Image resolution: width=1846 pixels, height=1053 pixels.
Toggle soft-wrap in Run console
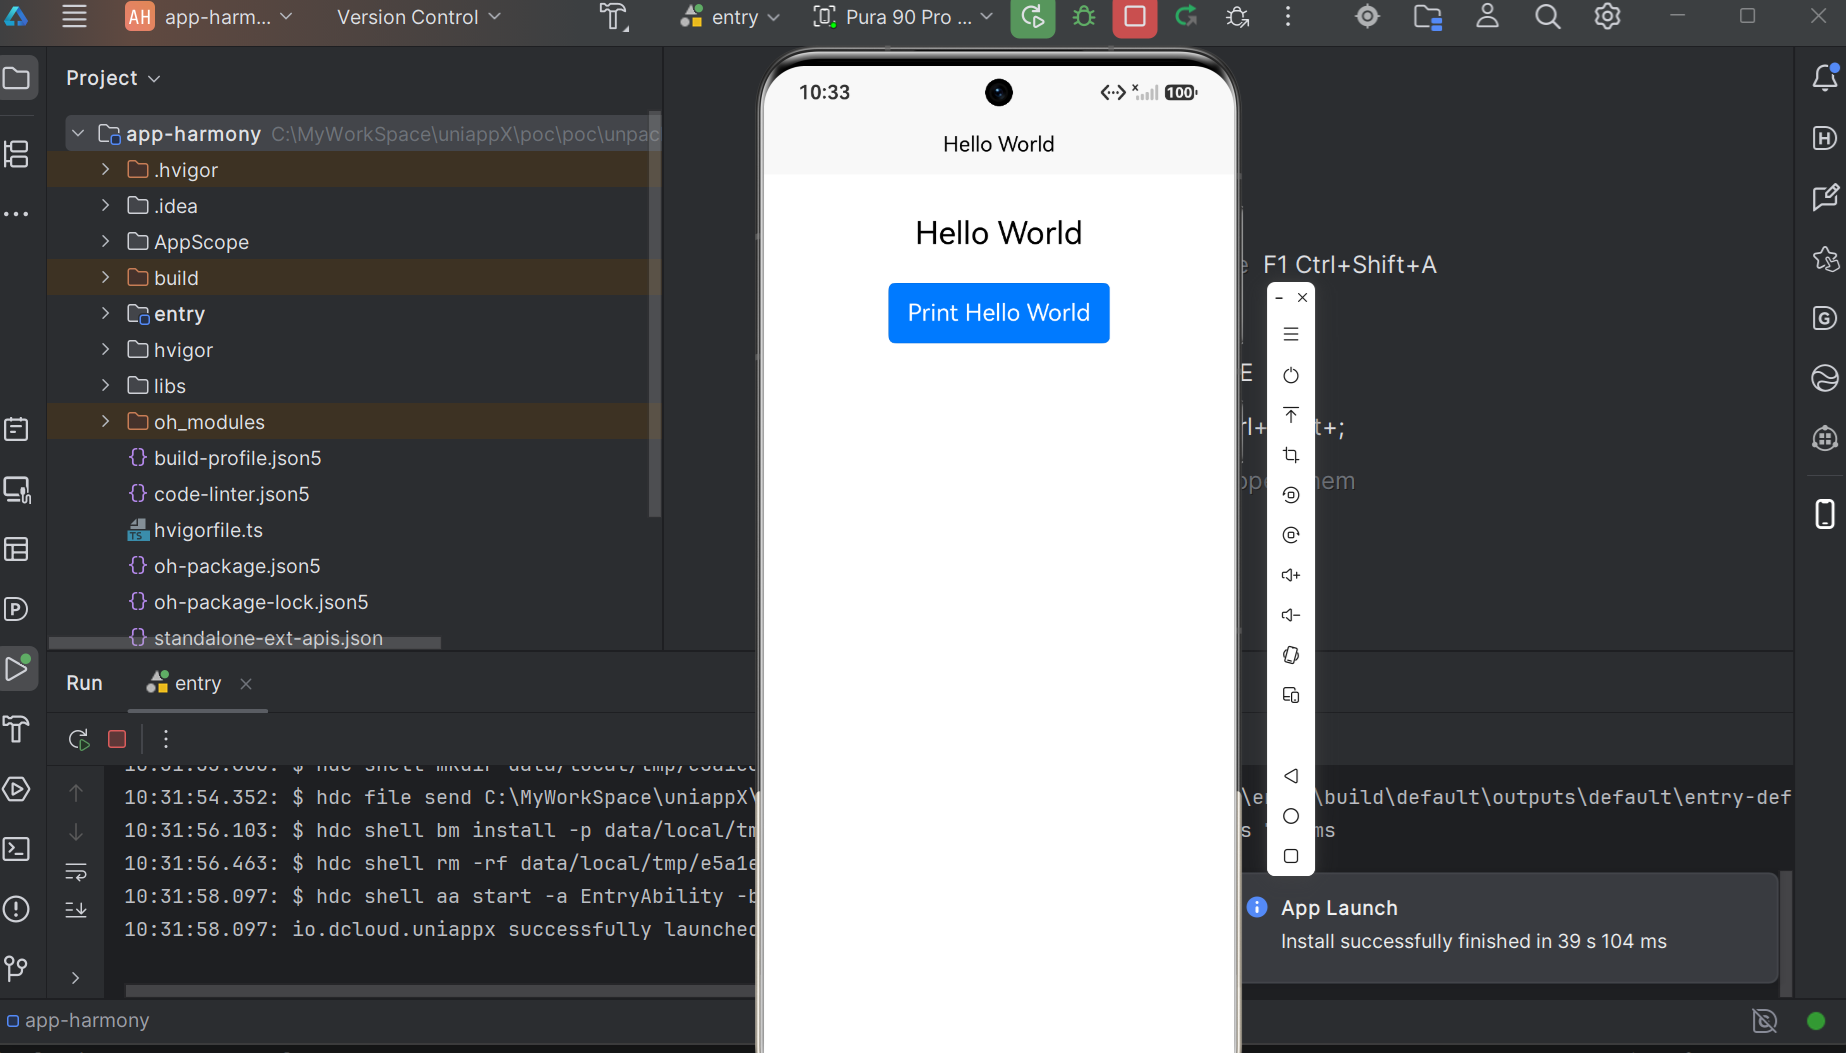pyautogui.click(x=76, y=872)
